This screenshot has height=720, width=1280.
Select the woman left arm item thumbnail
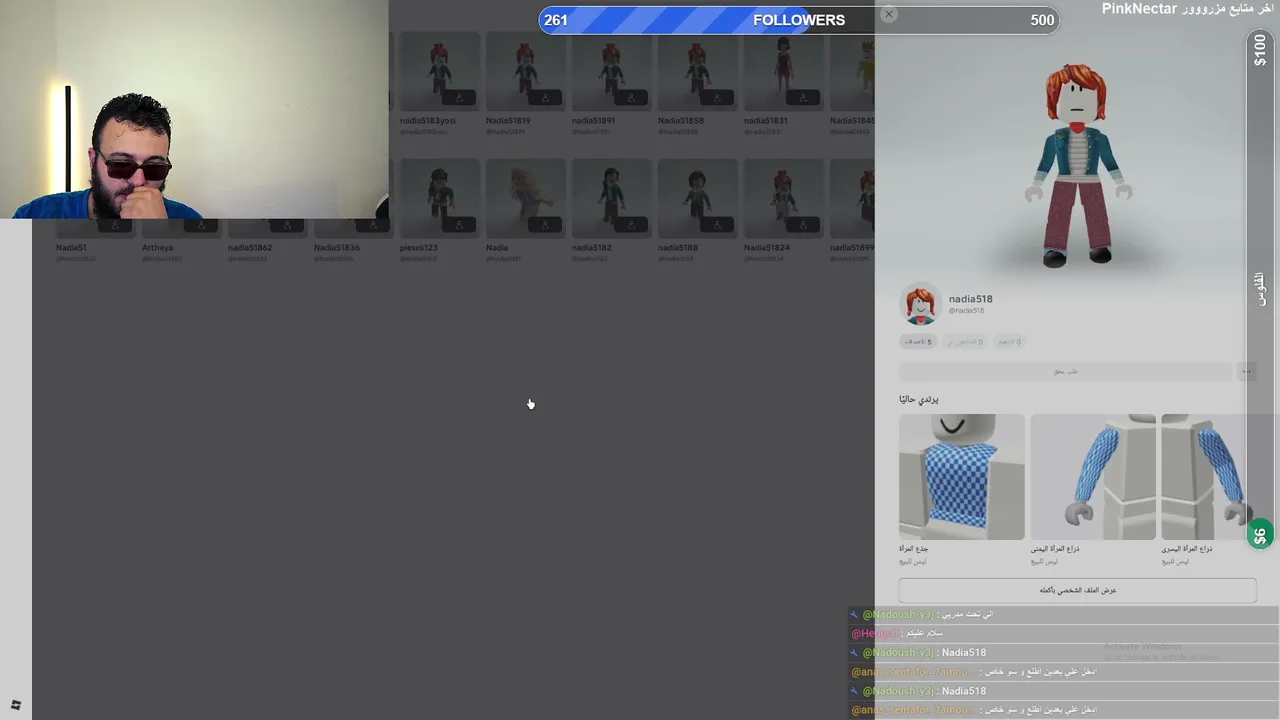coord(1208,477)
